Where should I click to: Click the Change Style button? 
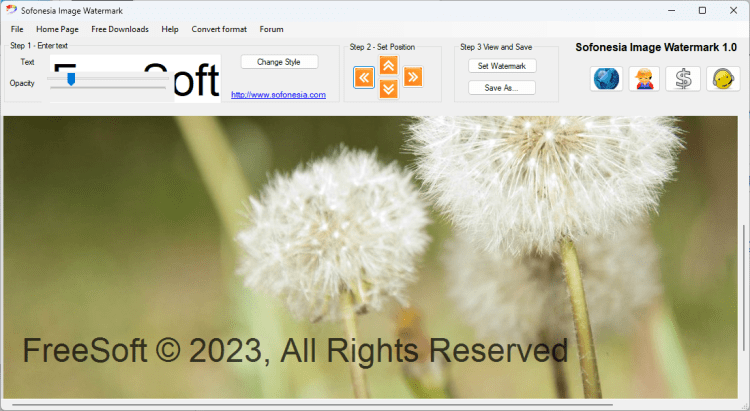coord(279,62)
